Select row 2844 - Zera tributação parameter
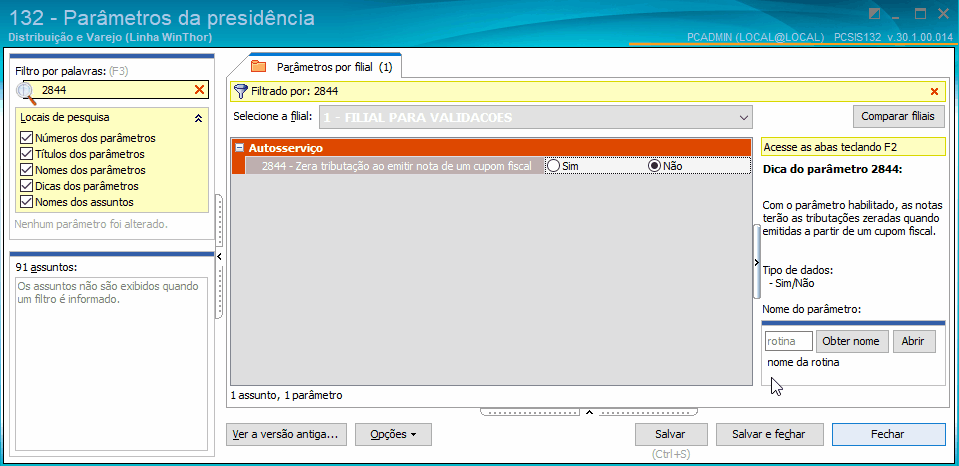 pos(396,166)
